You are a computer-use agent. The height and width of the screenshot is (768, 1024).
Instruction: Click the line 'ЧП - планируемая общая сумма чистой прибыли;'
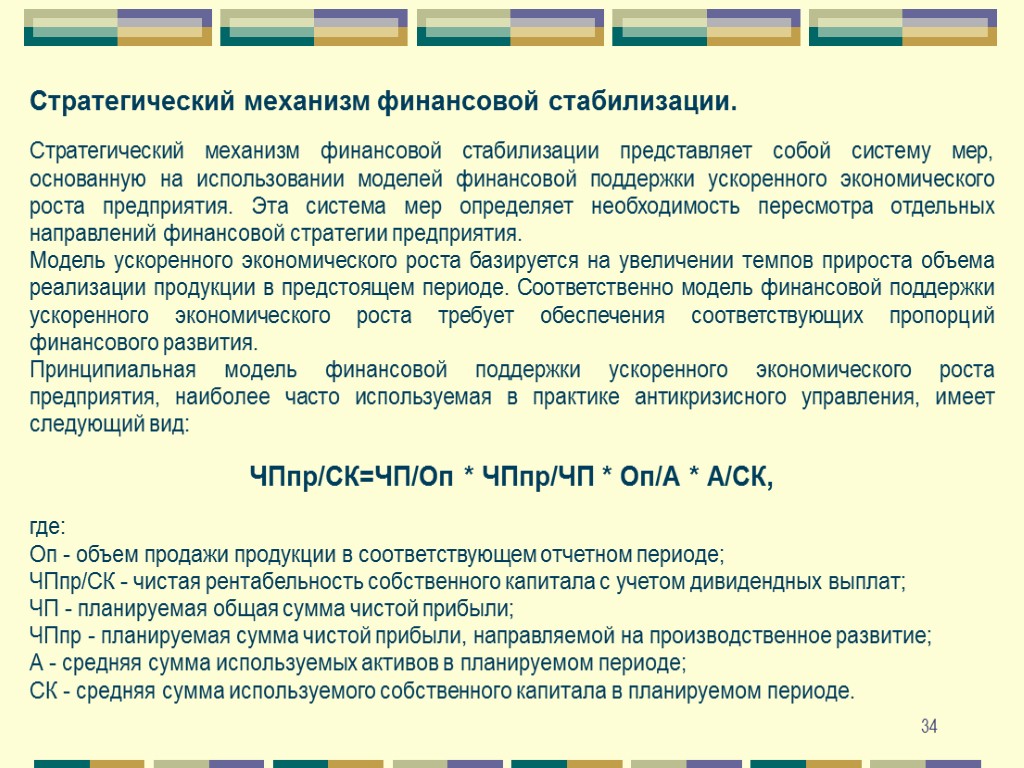(x=272, y=609)
